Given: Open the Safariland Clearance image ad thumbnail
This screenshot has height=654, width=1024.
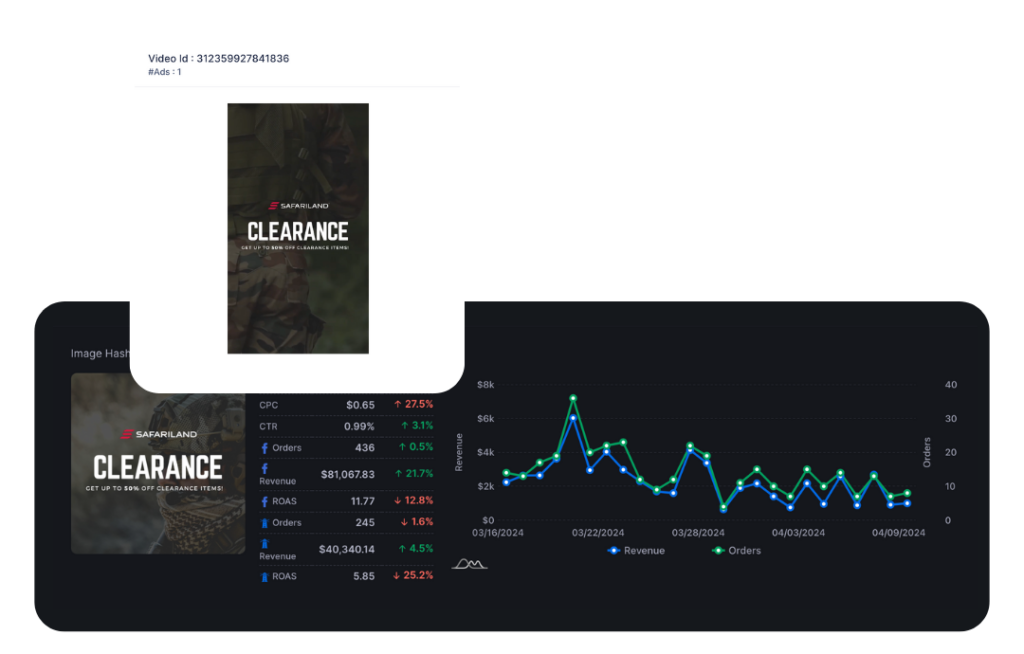Looking at the screenshot, I should (158, 464).
